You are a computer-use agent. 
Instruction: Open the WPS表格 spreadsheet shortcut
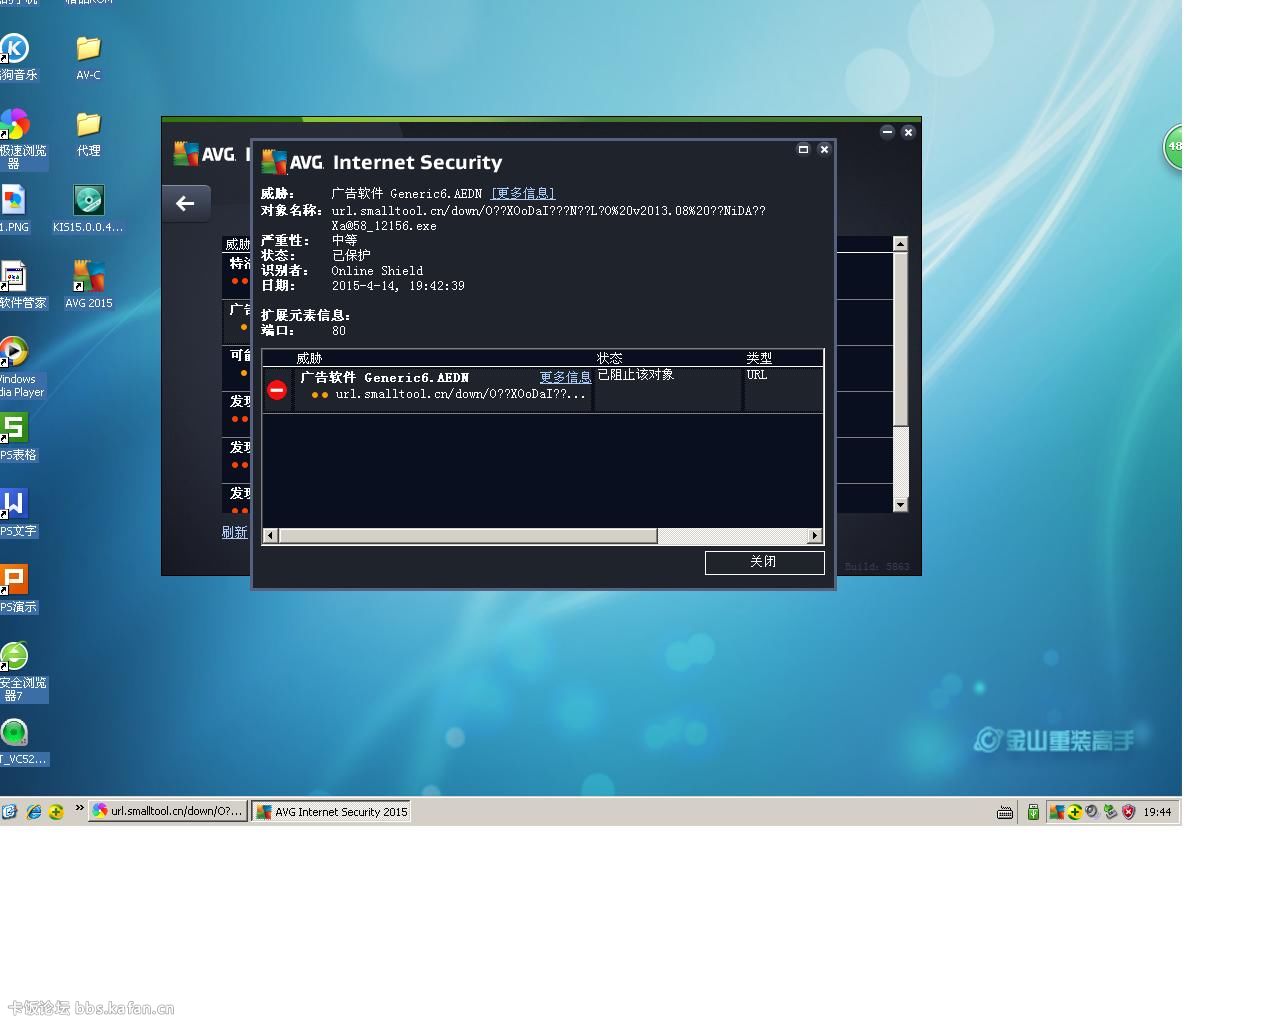18,436
